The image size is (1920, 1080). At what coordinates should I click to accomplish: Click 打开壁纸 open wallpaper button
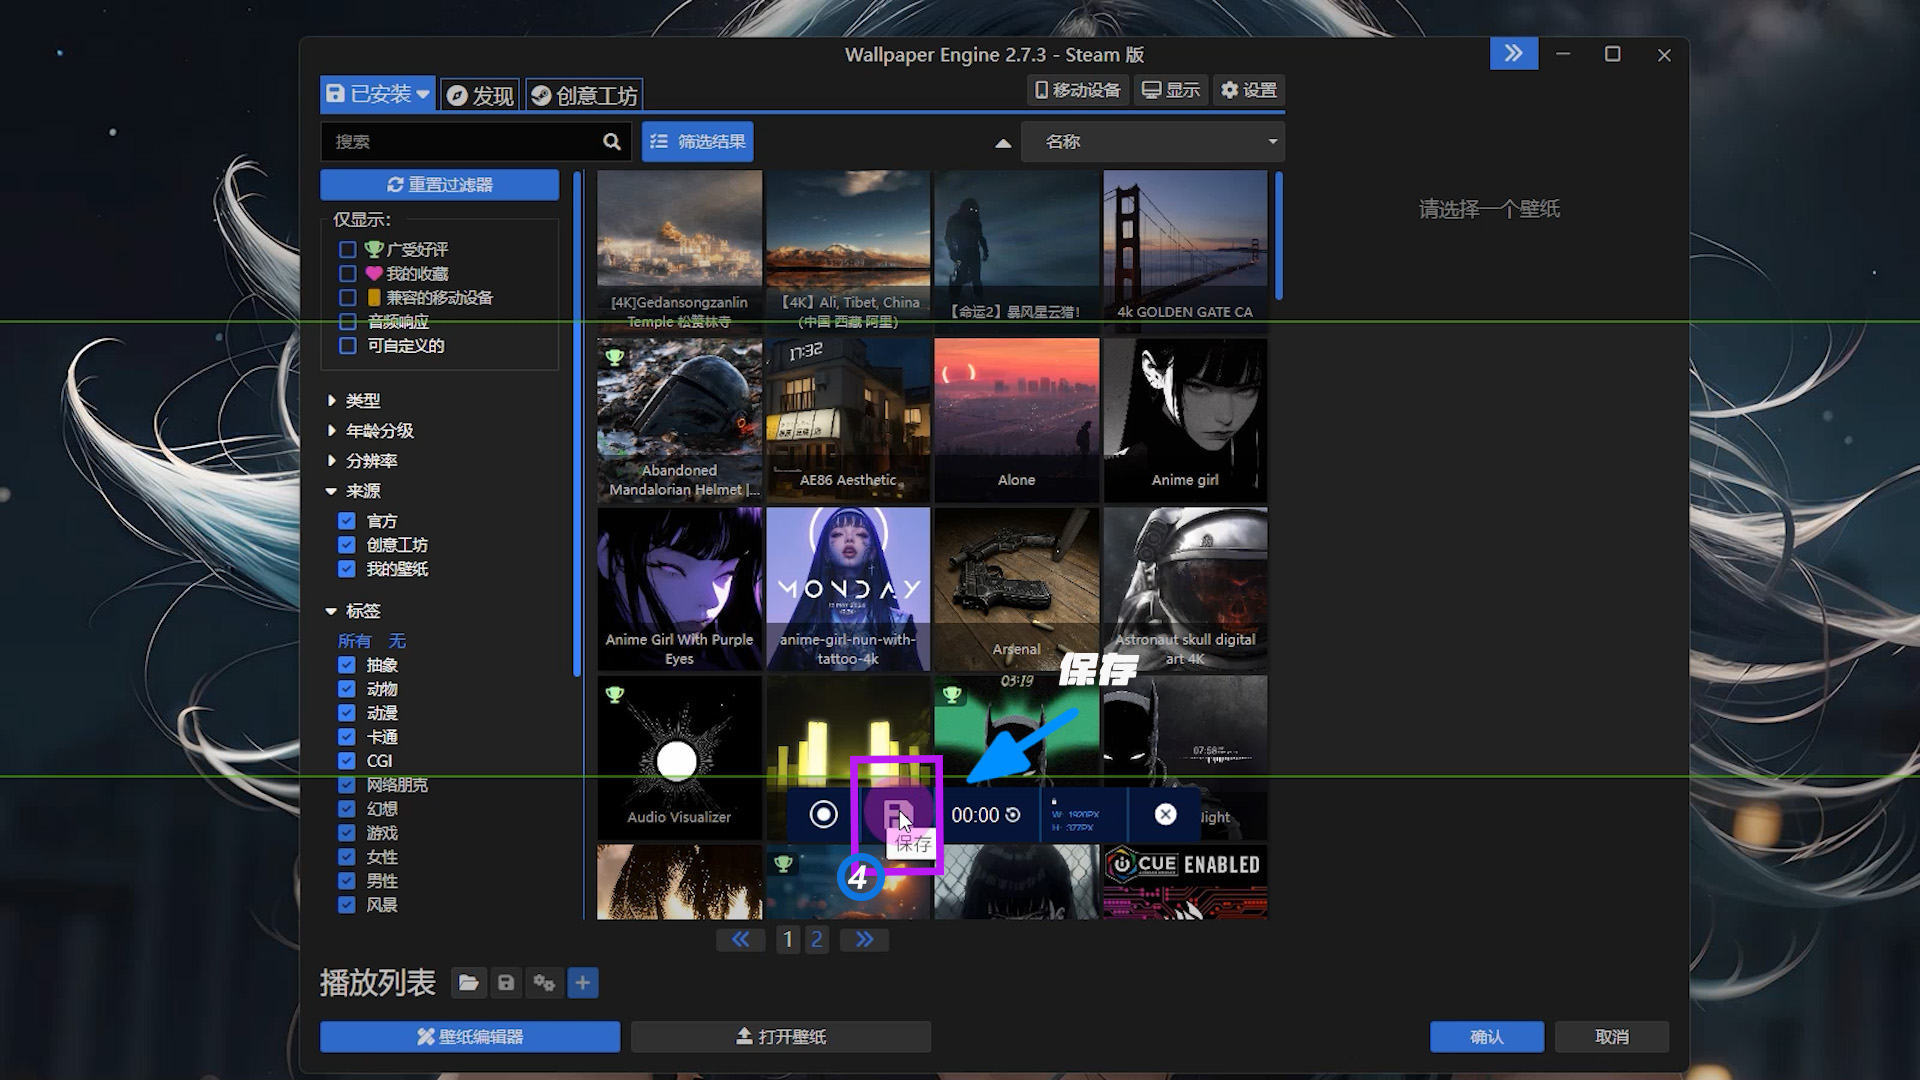coord(781,1037)
